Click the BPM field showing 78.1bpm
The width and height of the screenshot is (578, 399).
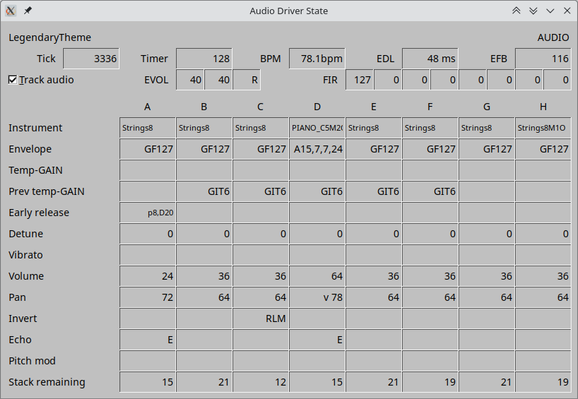(317, 58)
